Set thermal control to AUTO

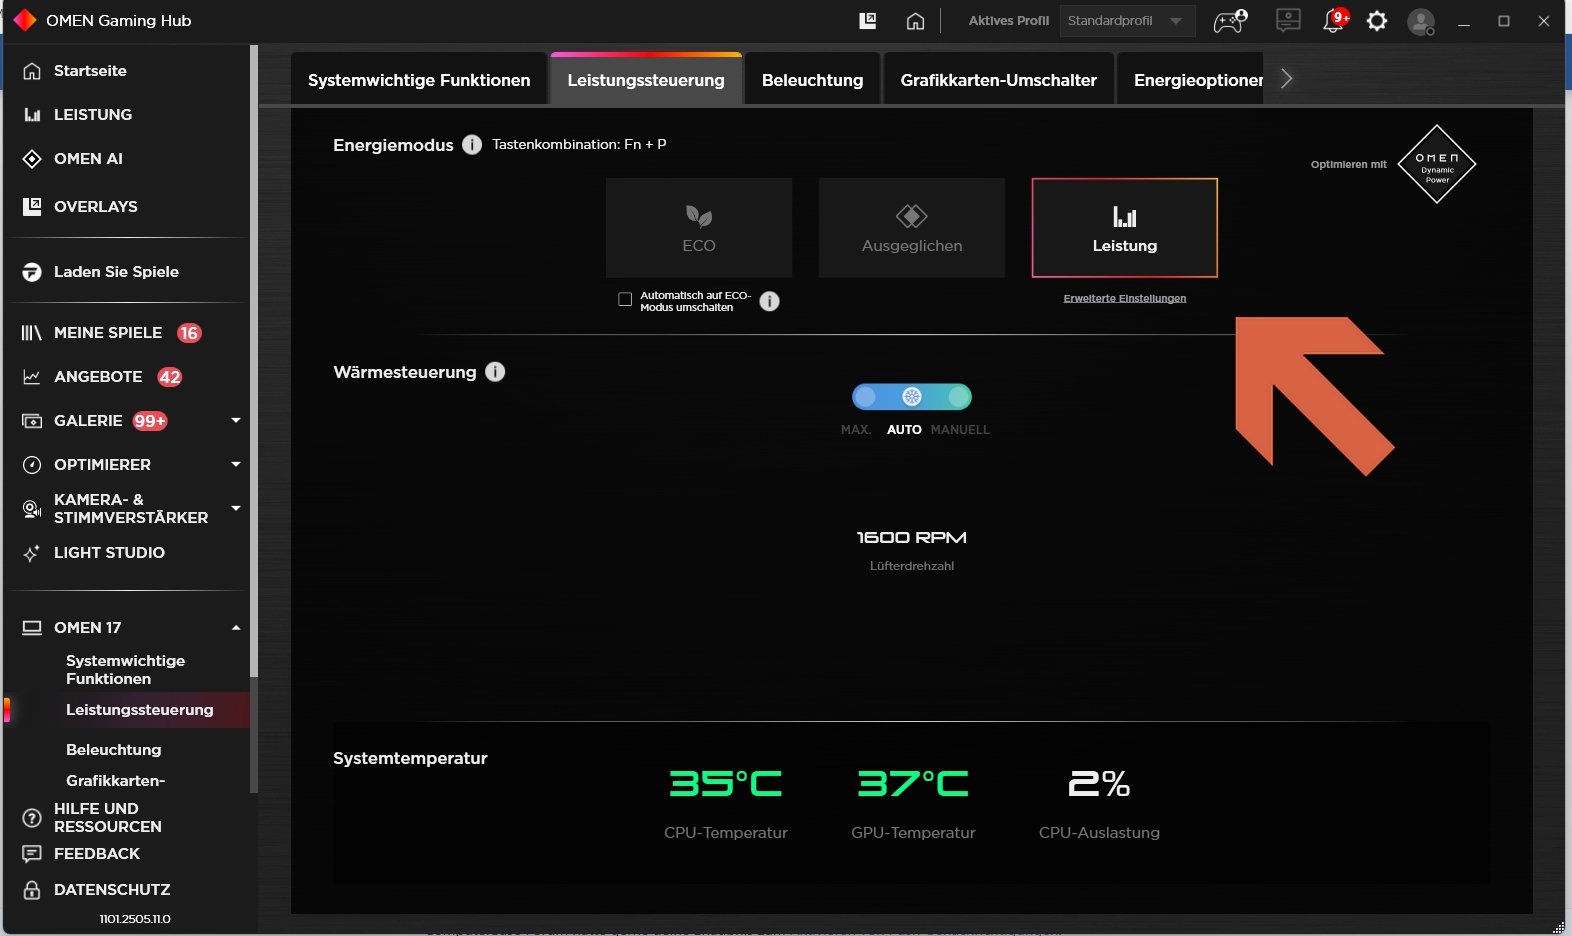click(x=904, y=430)
